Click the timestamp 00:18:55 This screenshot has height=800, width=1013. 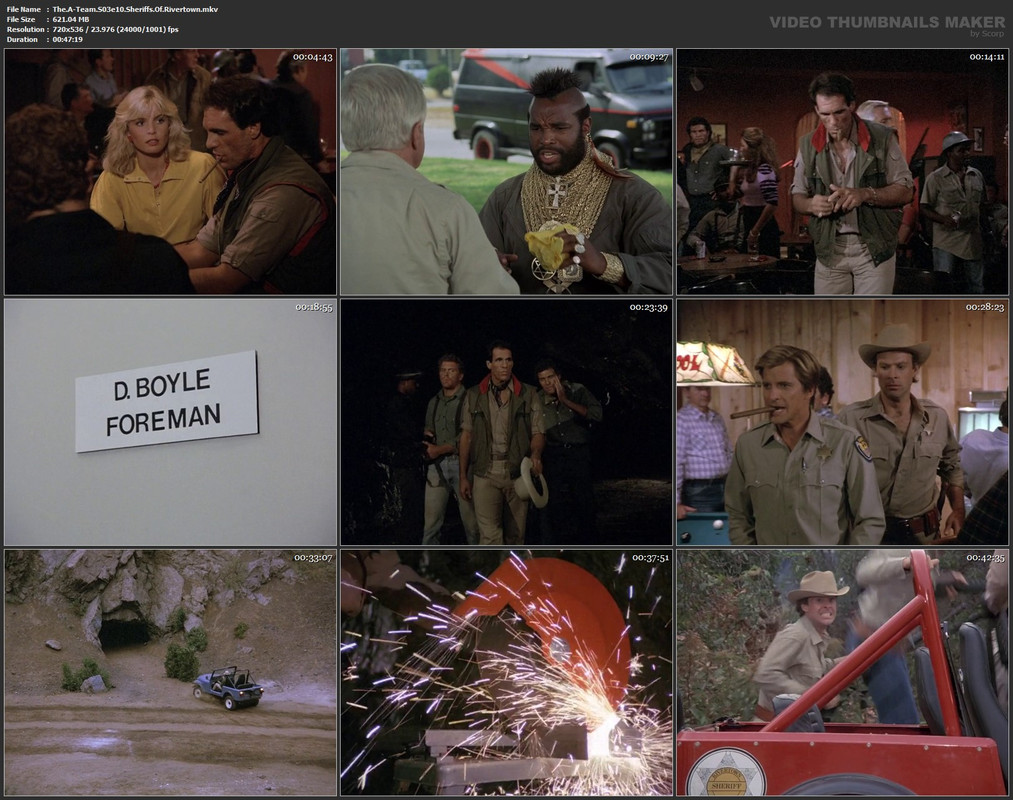click(314, 308)
